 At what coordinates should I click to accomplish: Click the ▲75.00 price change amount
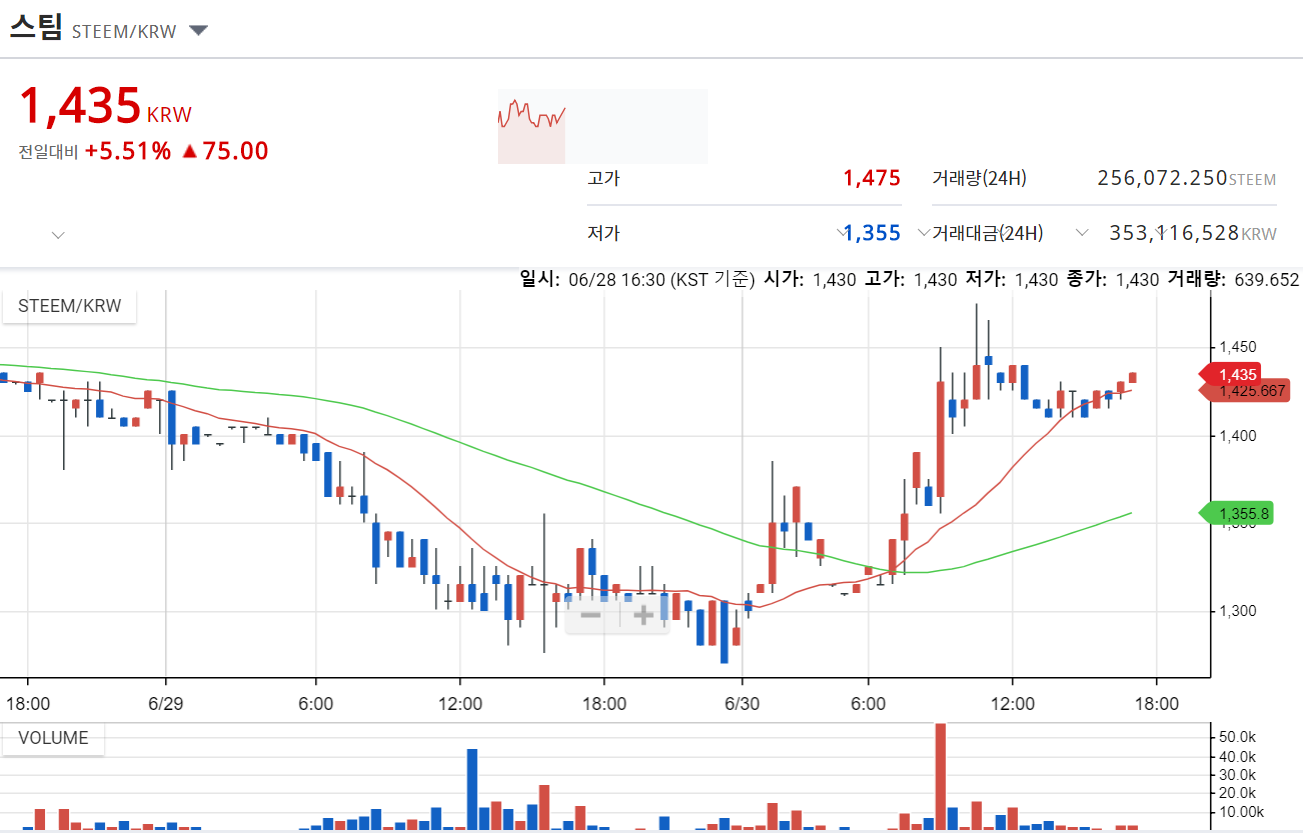pyautogui.click(x=225, y=151)
